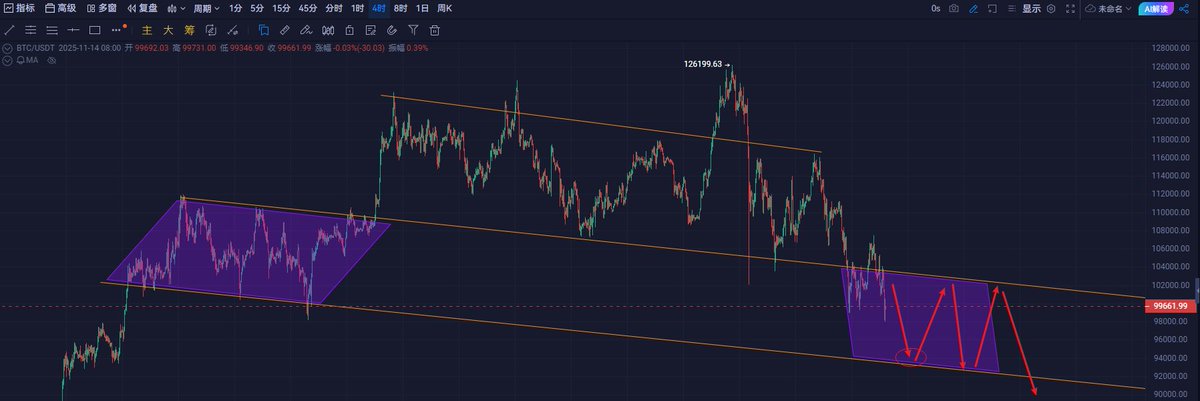Click the percent measure tool icon

[232, 30]
